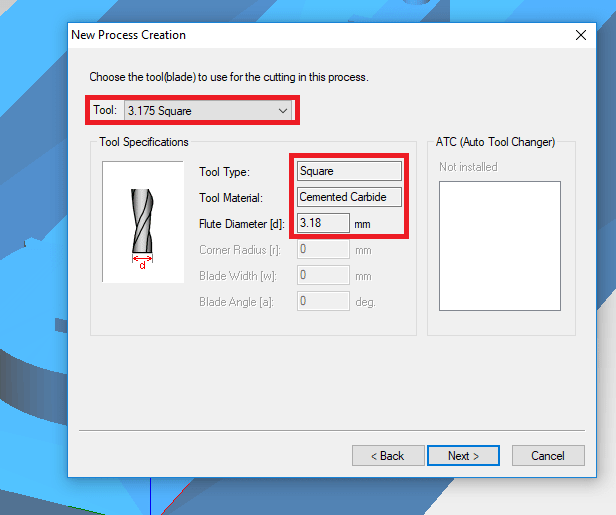Click the Tool Material field Cemented Carbide

coord(349,197)
